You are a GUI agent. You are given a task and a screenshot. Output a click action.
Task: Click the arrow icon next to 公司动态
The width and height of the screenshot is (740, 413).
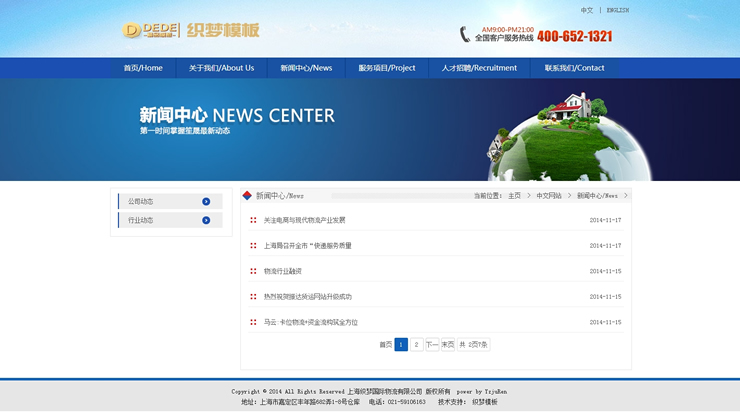206,201
